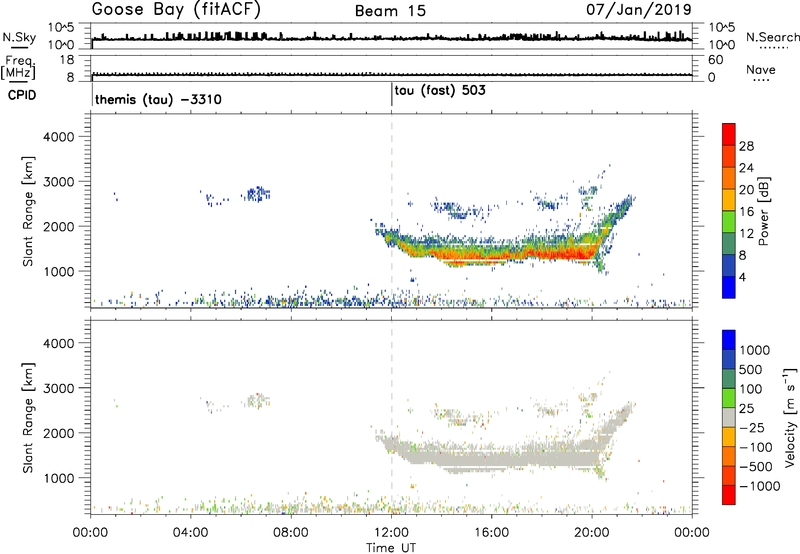Click the dashed 12:00 CPID marker in power panel

tap(391, 210)
